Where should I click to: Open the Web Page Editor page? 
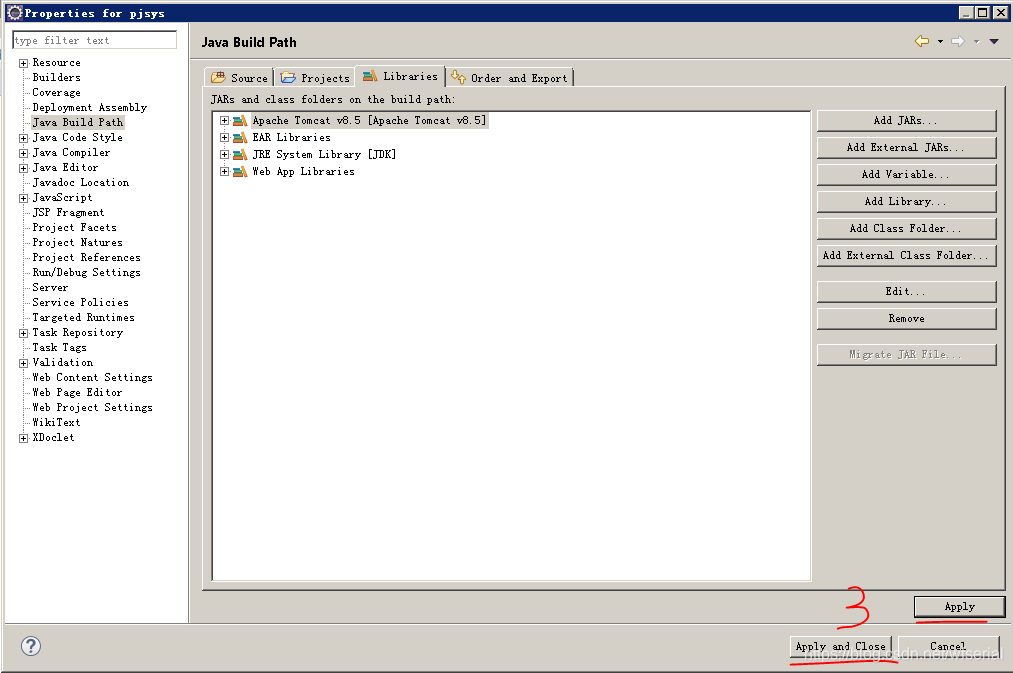[78, 393]
